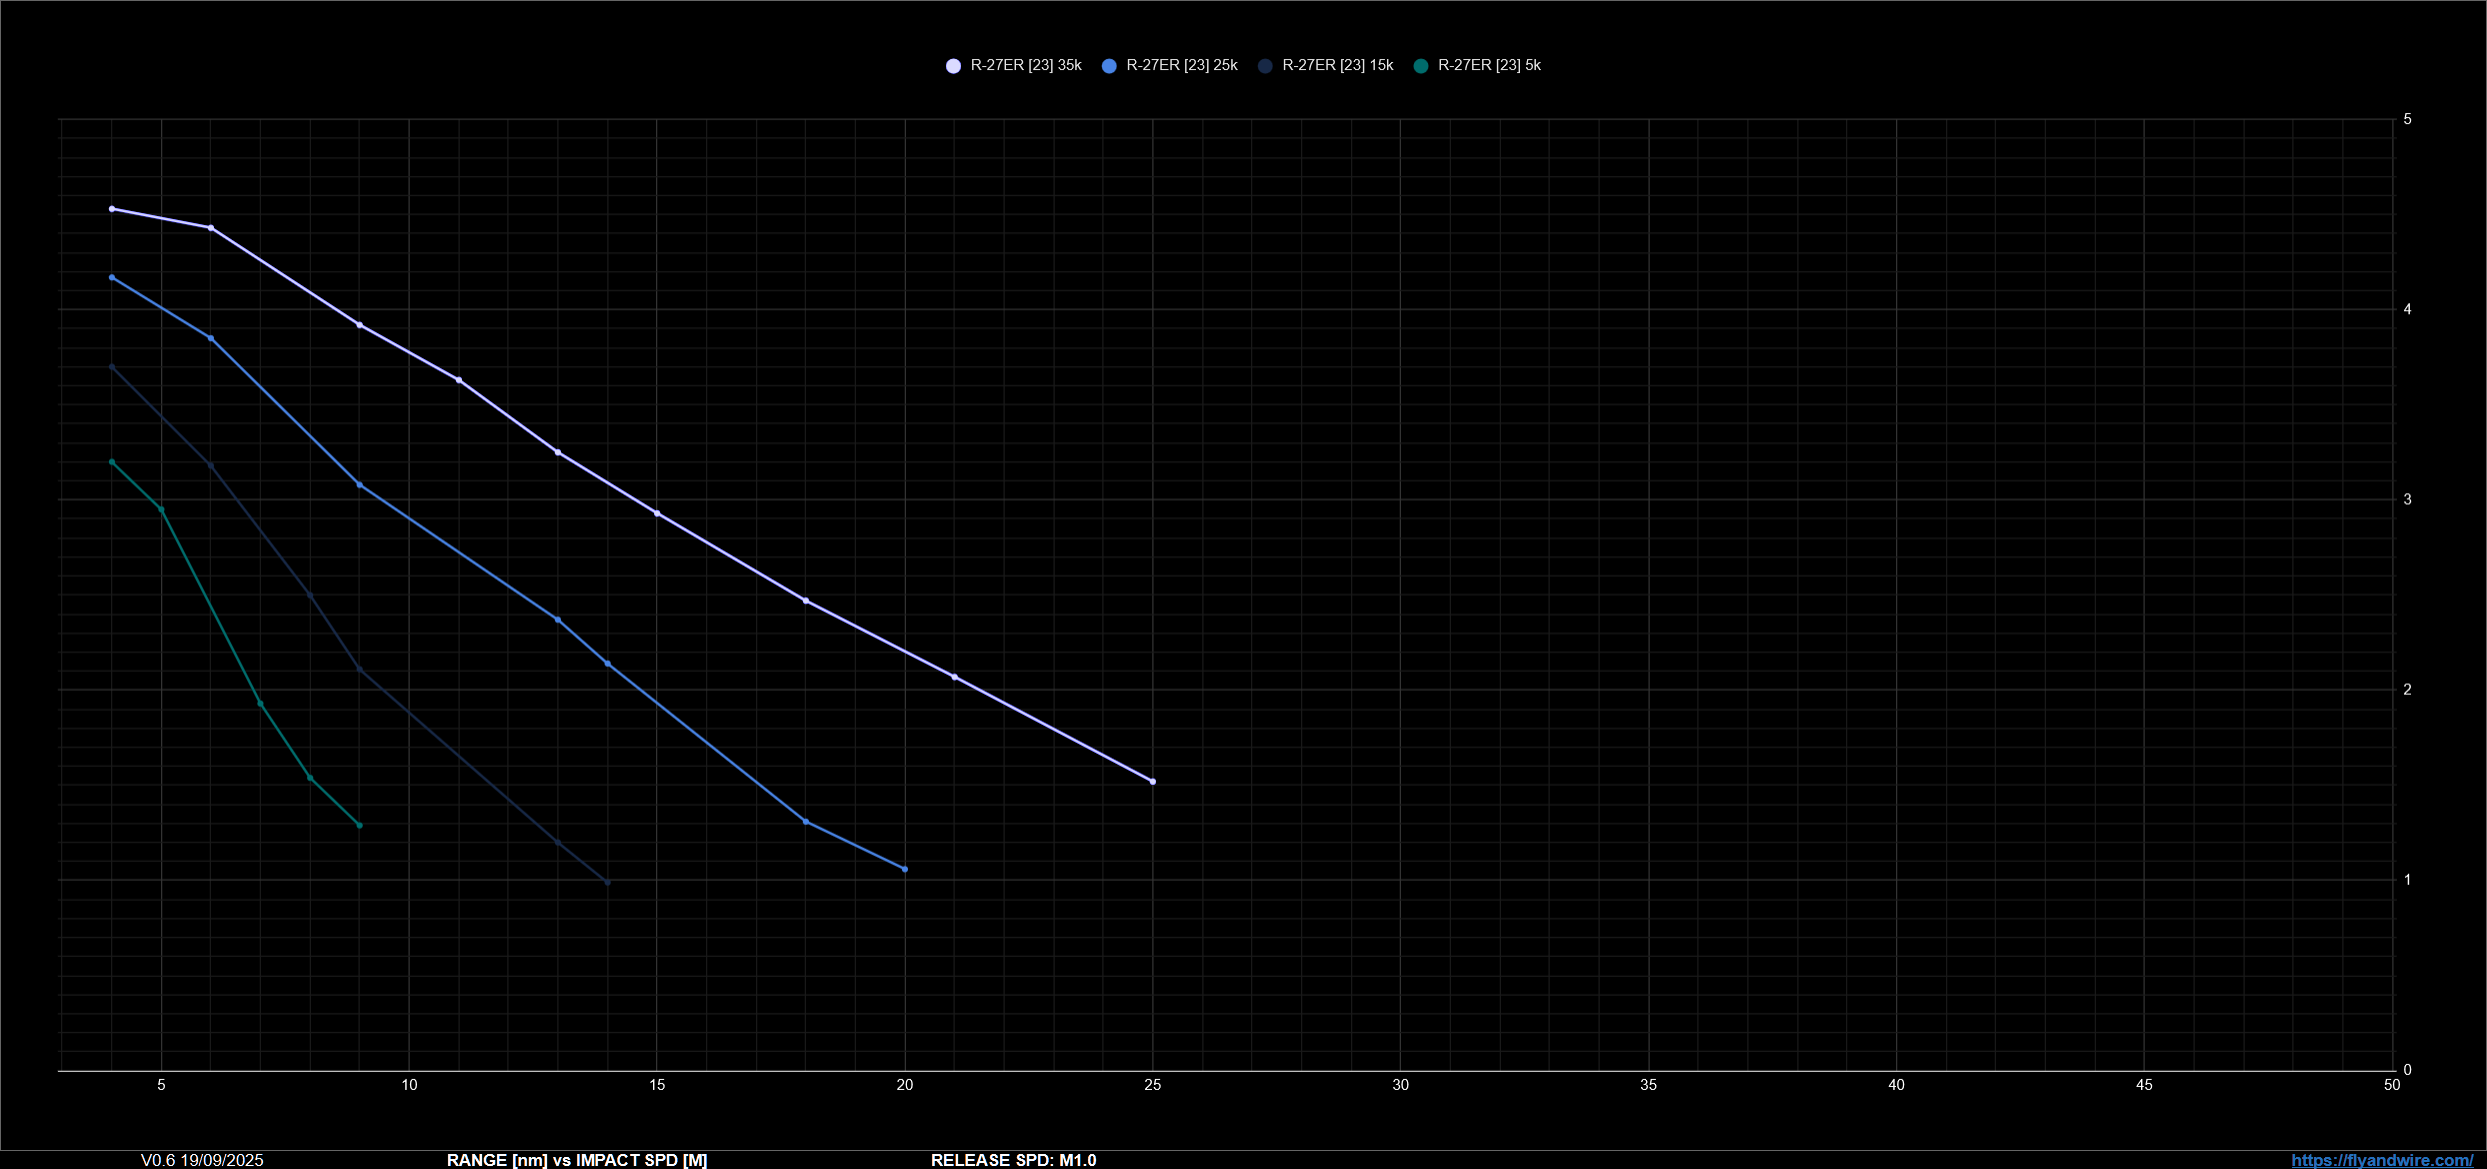Select the first 5k data point at 4 nm

(x=112, y=462)
